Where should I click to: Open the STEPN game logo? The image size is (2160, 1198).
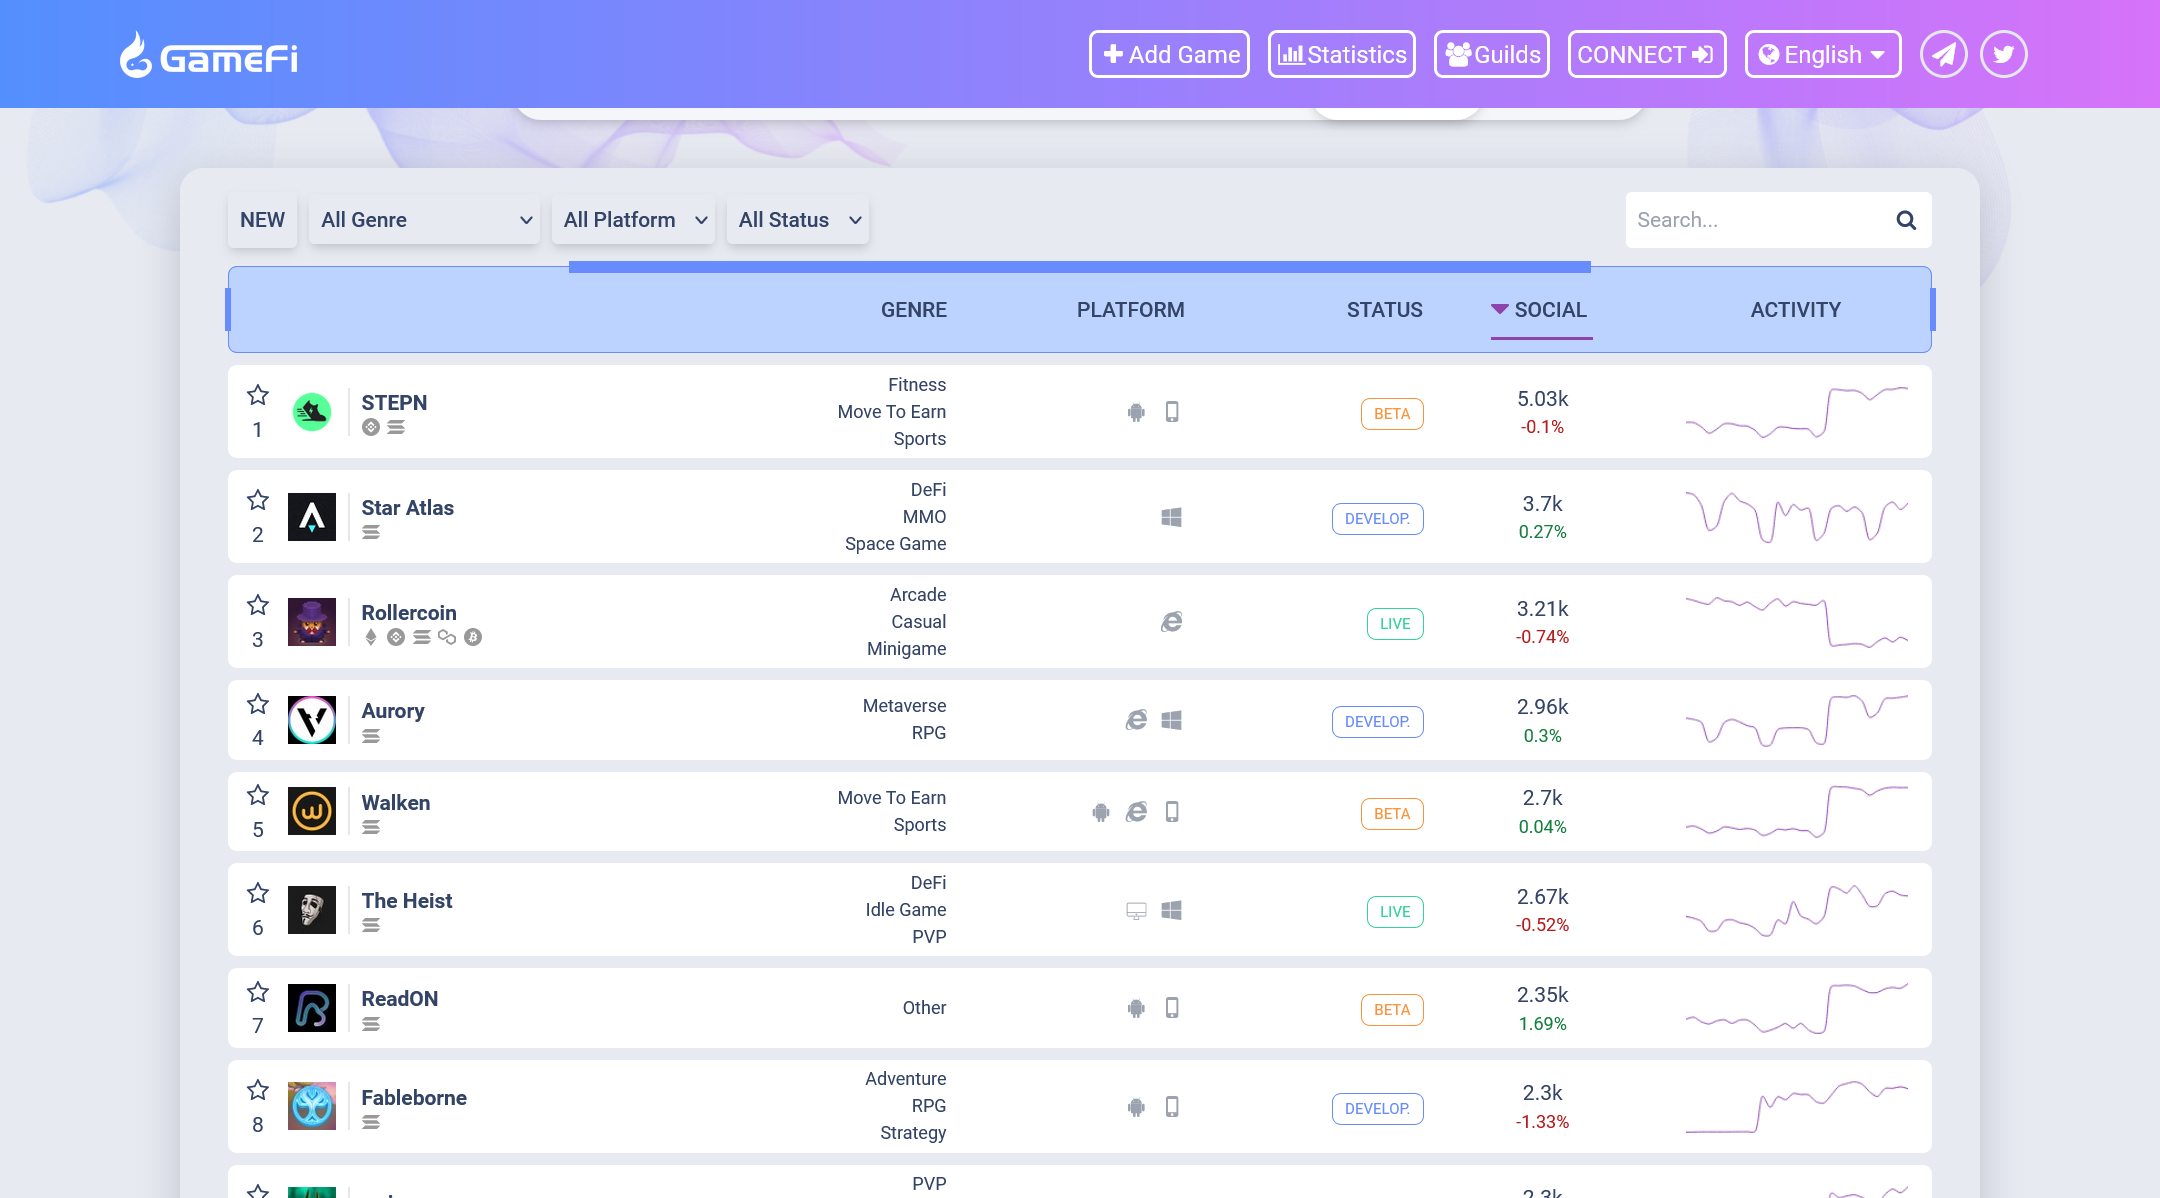[312, 412]
